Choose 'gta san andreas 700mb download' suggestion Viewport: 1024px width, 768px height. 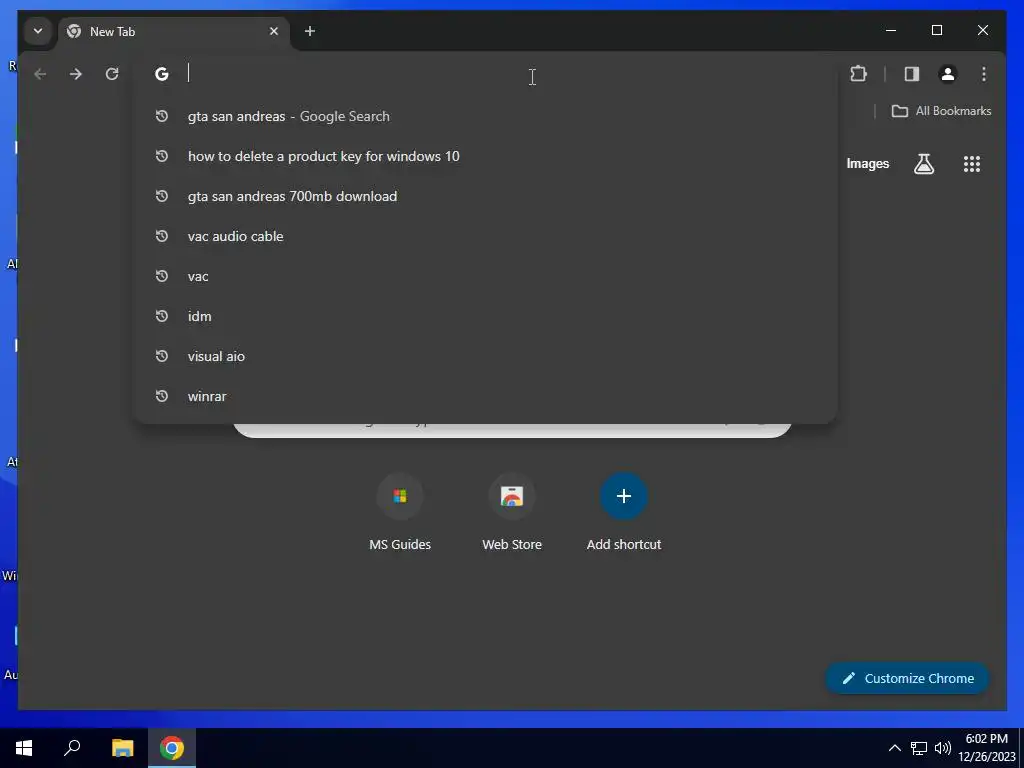point(485,196)
